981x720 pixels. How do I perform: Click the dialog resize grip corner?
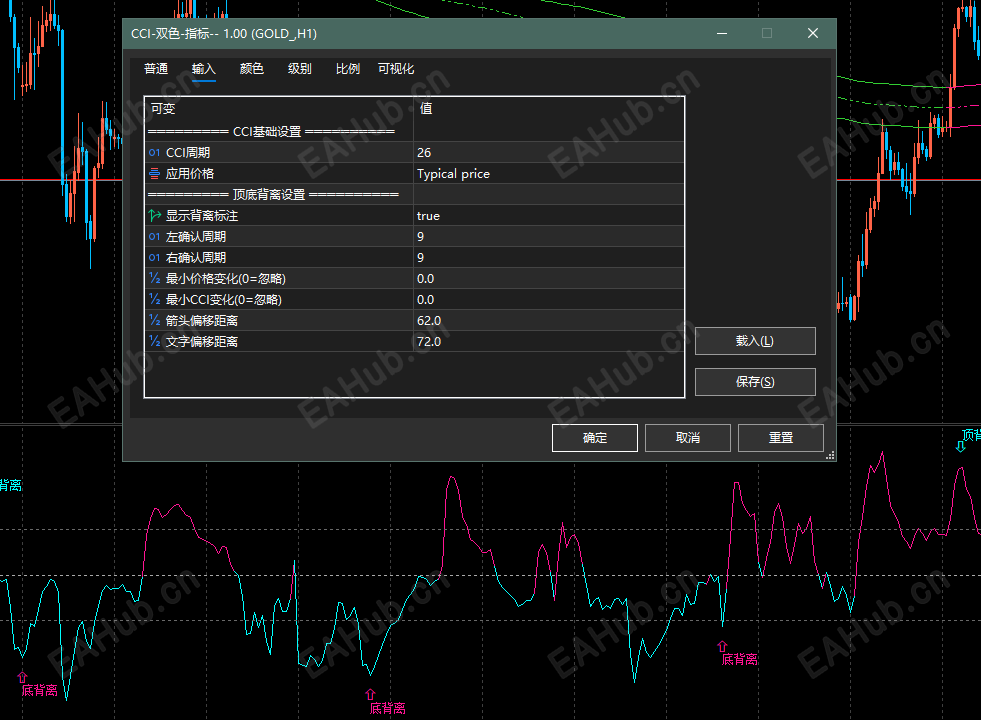pyautogui.click(x=830, y=455)
